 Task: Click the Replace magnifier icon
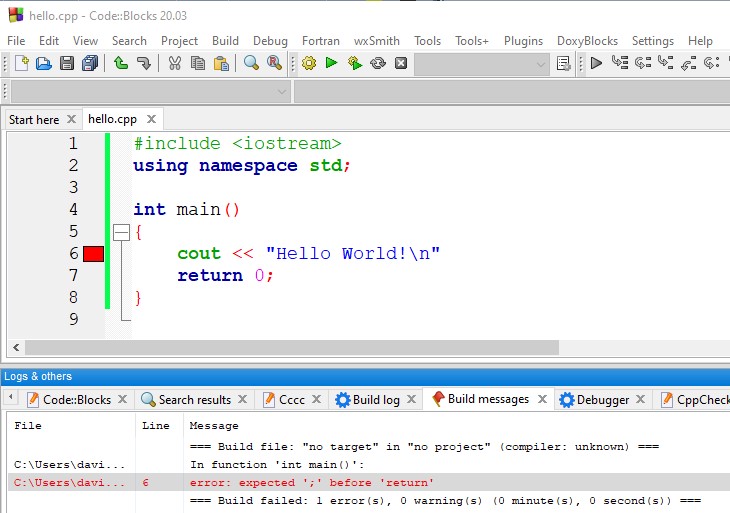tap(274, 63)
